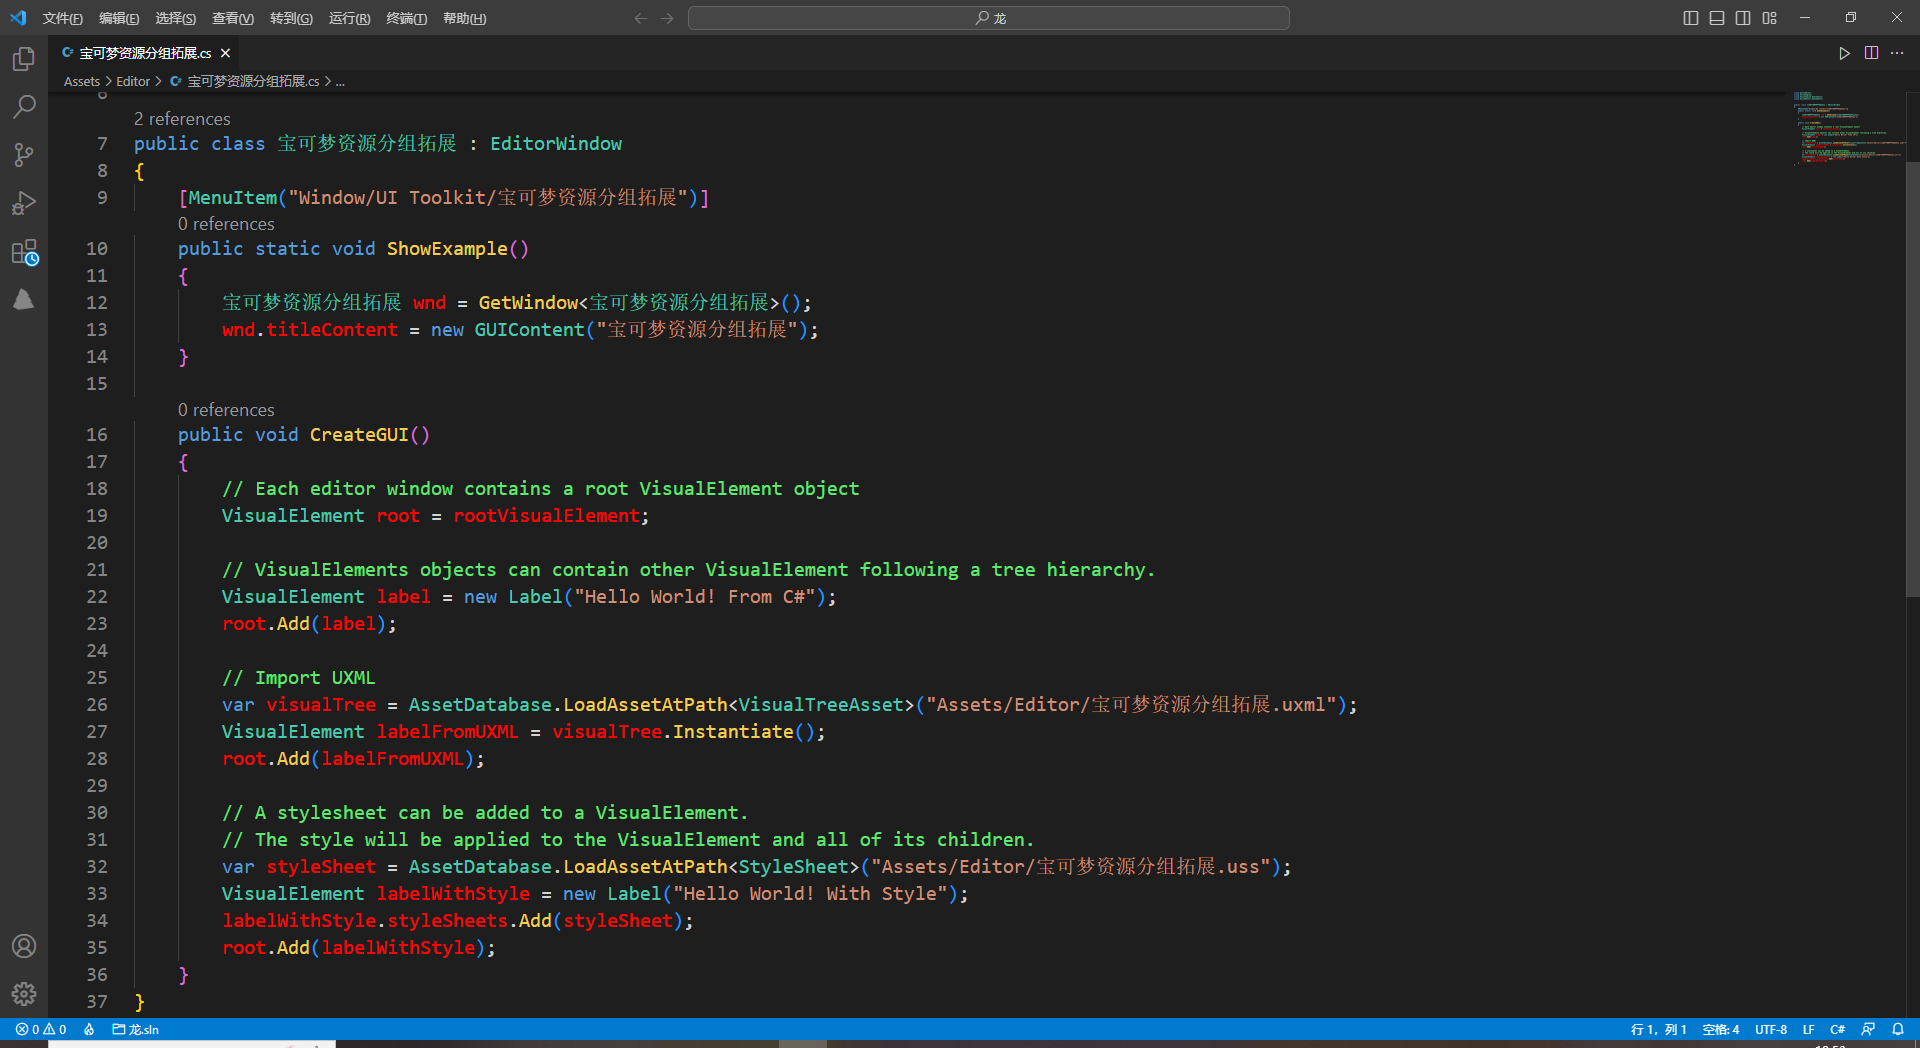Click on EditorWindow base class name
Viewport: 1920px width, 1048px height.
click(x=556, y=144)
